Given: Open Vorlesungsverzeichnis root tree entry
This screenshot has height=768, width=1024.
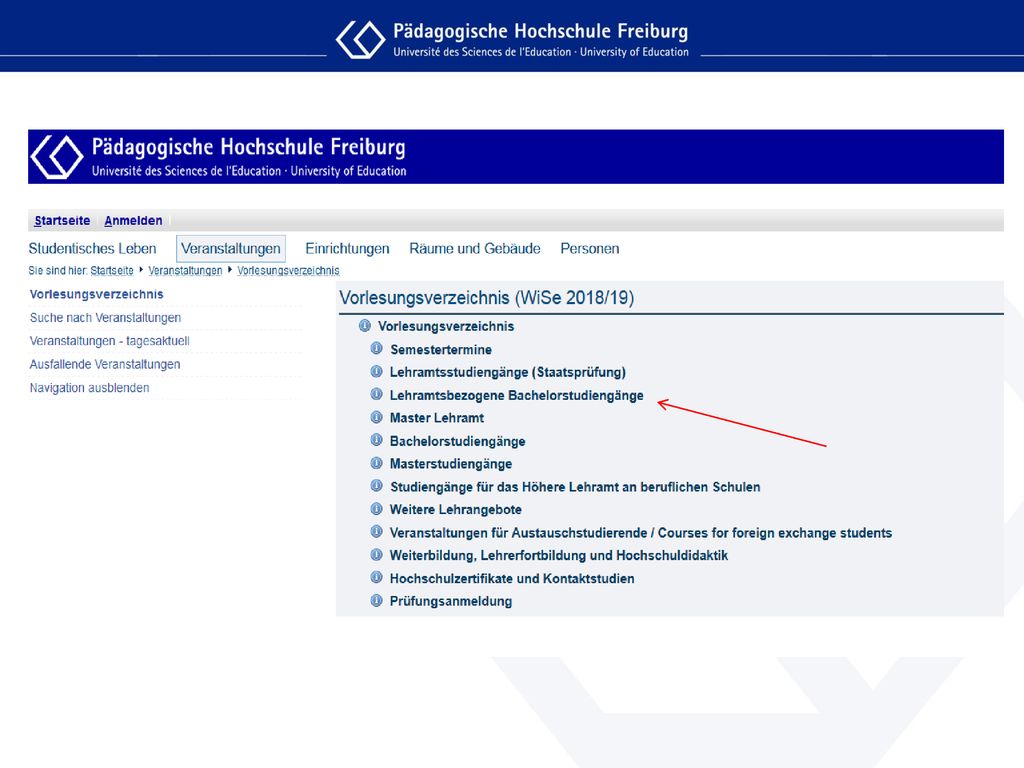Looking at the screenshot, I should (x=446, y=327).
